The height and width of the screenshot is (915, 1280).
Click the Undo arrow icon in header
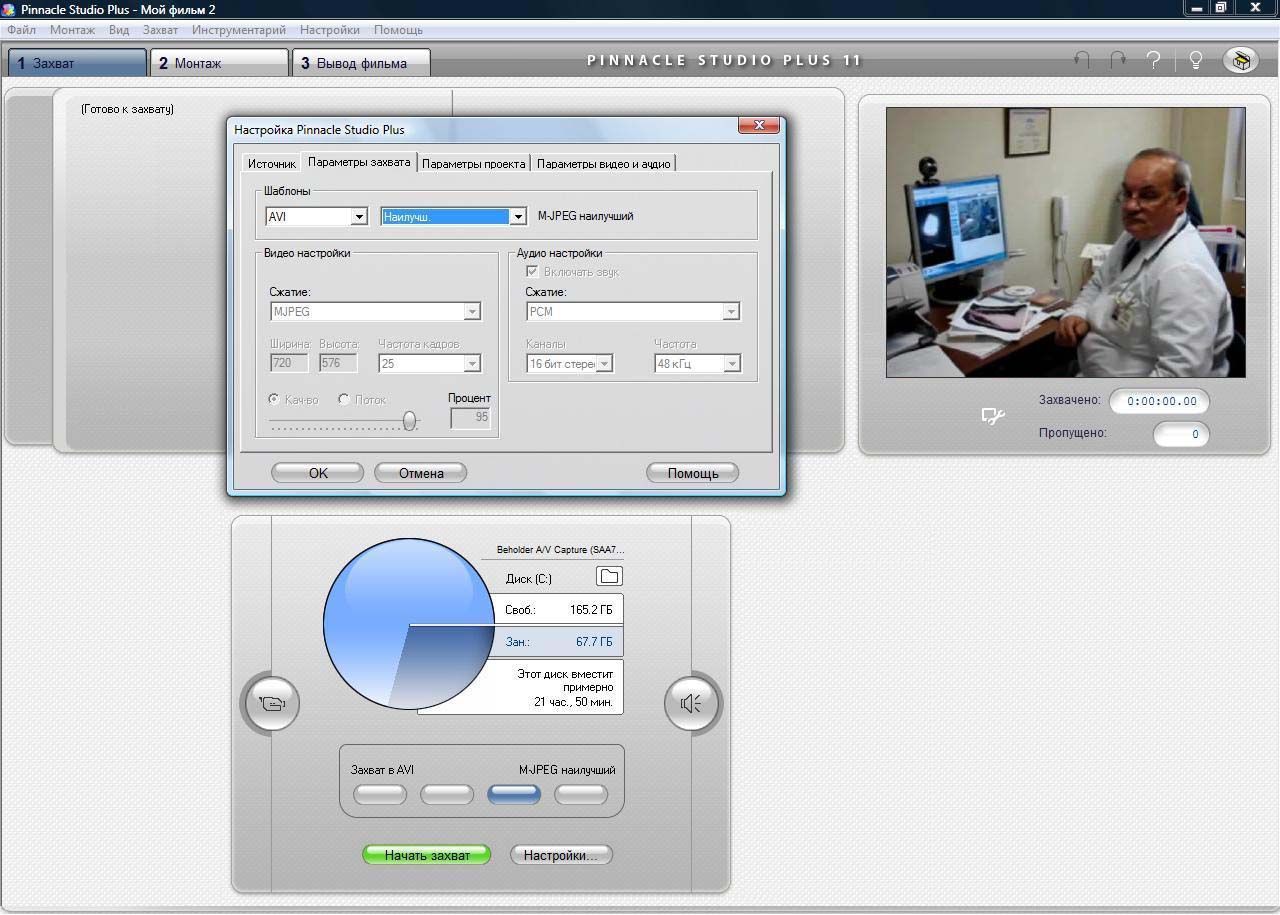pyautogui.click(x=1081, y=60)
